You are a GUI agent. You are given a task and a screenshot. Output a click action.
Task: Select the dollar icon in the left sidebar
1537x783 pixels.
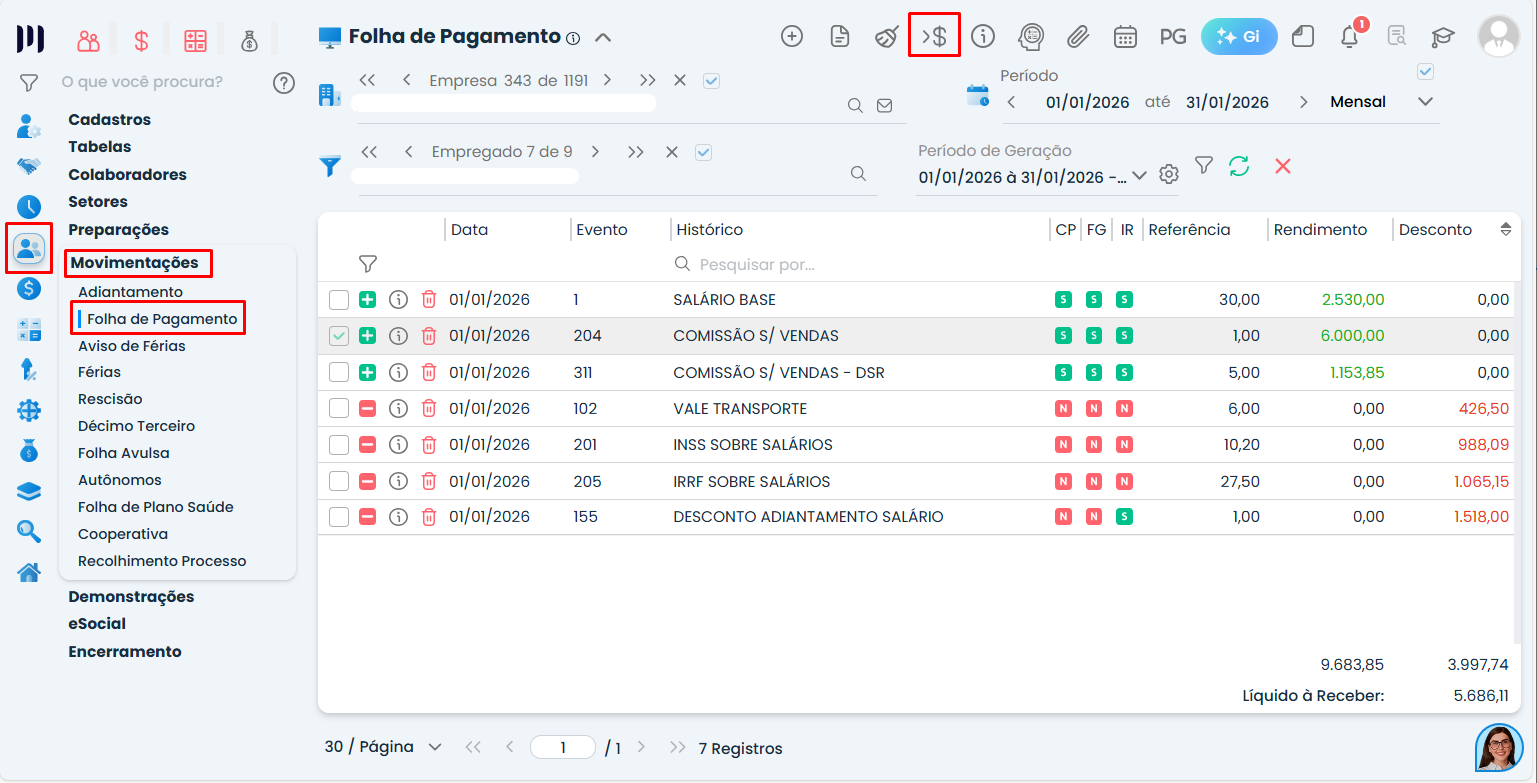(28, 290)
